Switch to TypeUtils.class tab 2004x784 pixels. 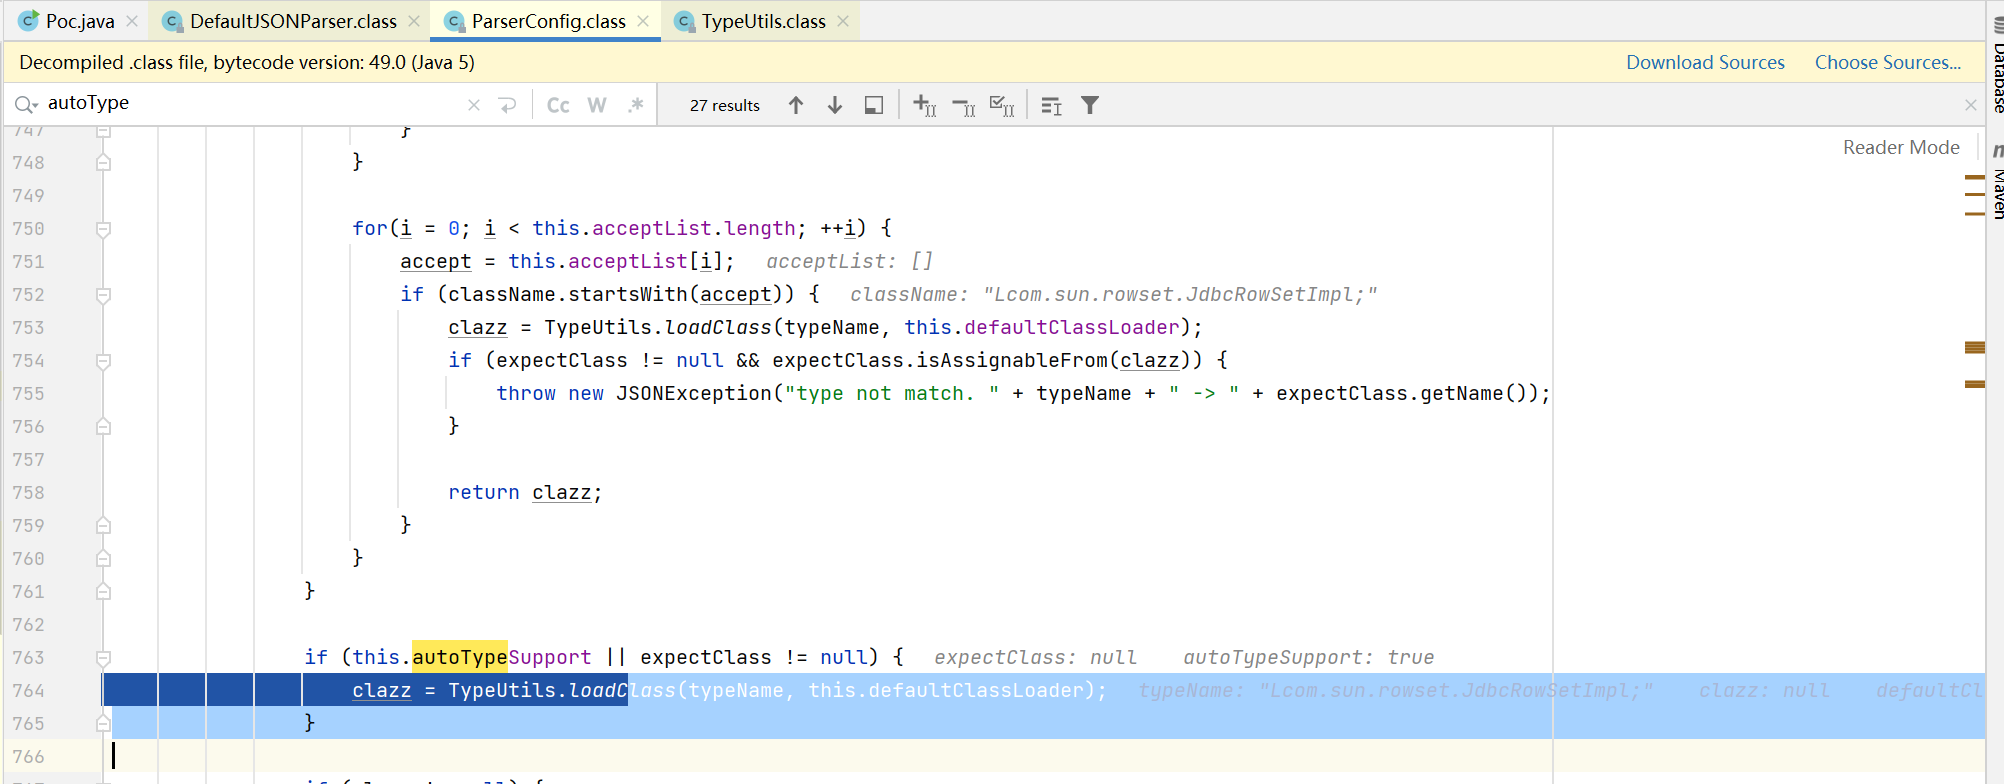pyautogui.click(x=764, y=21)
